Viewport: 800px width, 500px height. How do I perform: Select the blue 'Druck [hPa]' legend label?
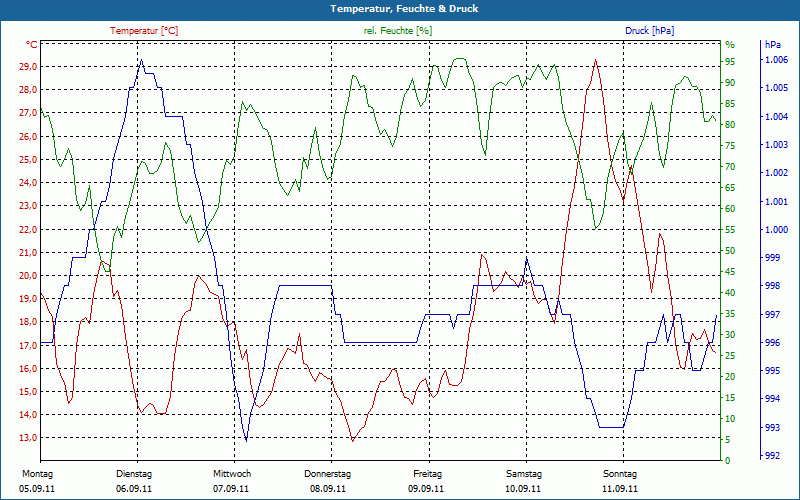tap(649, 31)
